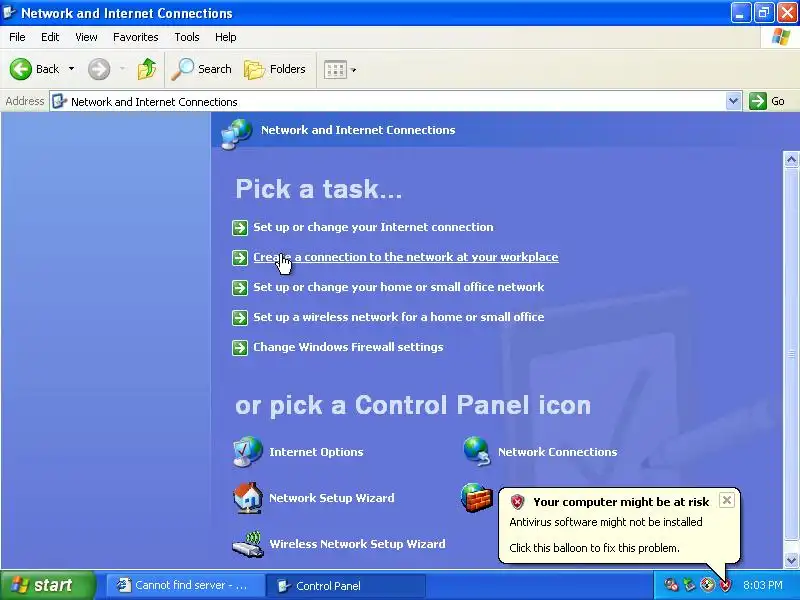Open the Windows Start menu
Viewport: 800px width, 600px height.
point(48,585)
